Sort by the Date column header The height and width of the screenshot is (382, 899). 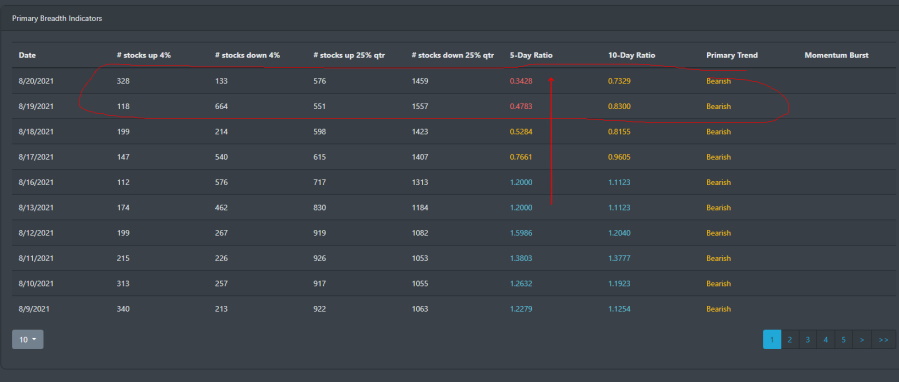(x=28, y=56)
